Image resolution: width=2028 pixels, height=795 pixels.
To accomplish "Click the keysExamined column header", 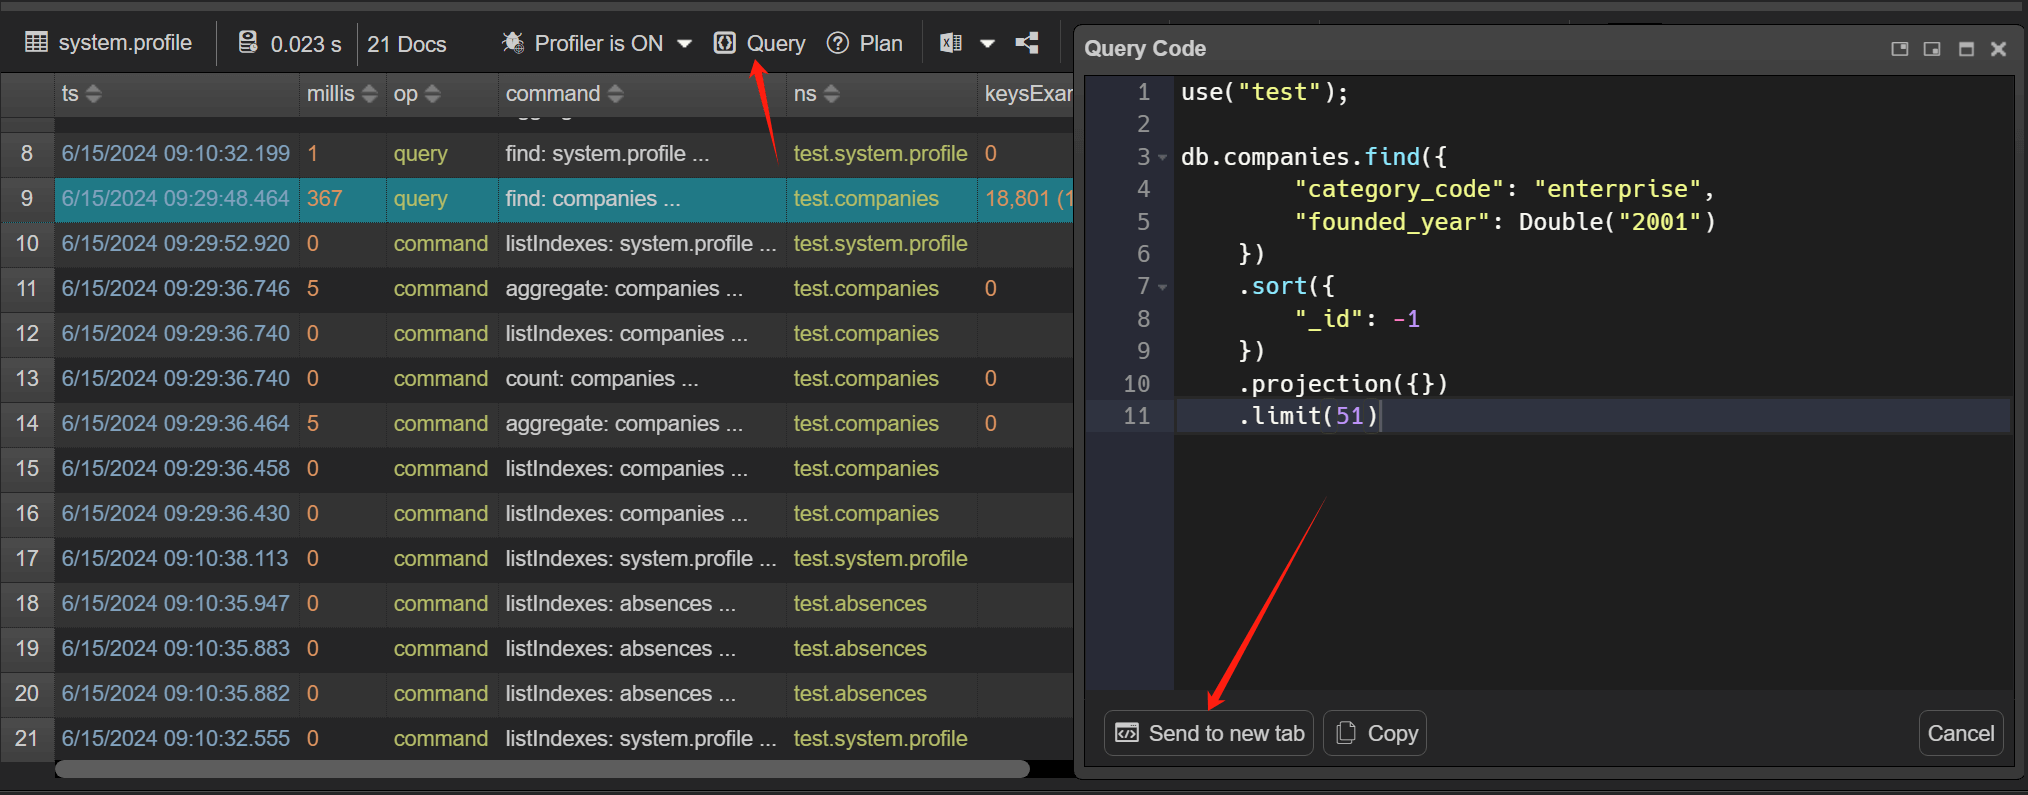I will point(1027,93).
